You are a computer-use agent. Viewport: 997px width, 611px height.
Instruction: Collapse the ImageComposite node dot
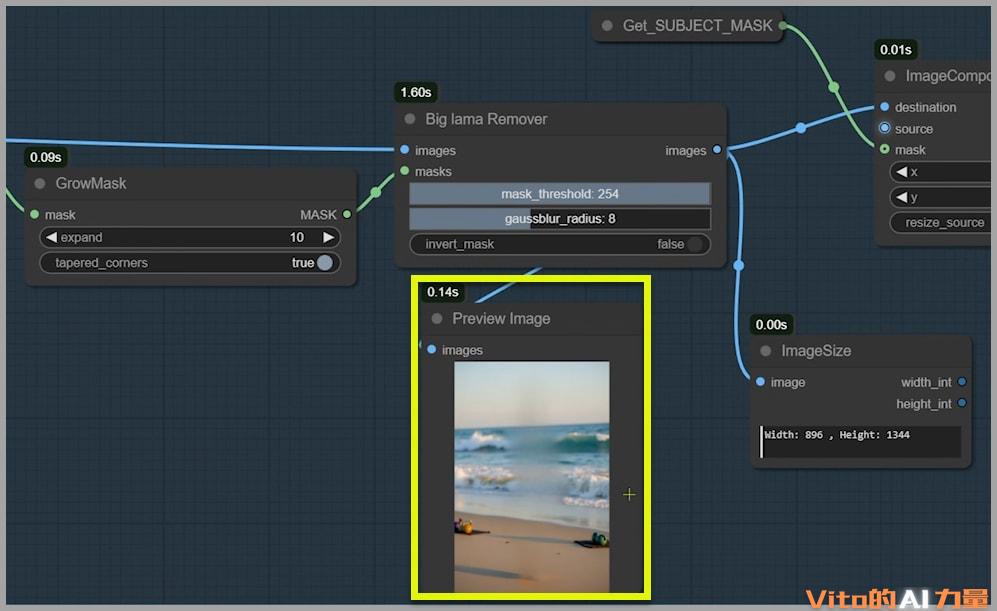click(890, 76)
